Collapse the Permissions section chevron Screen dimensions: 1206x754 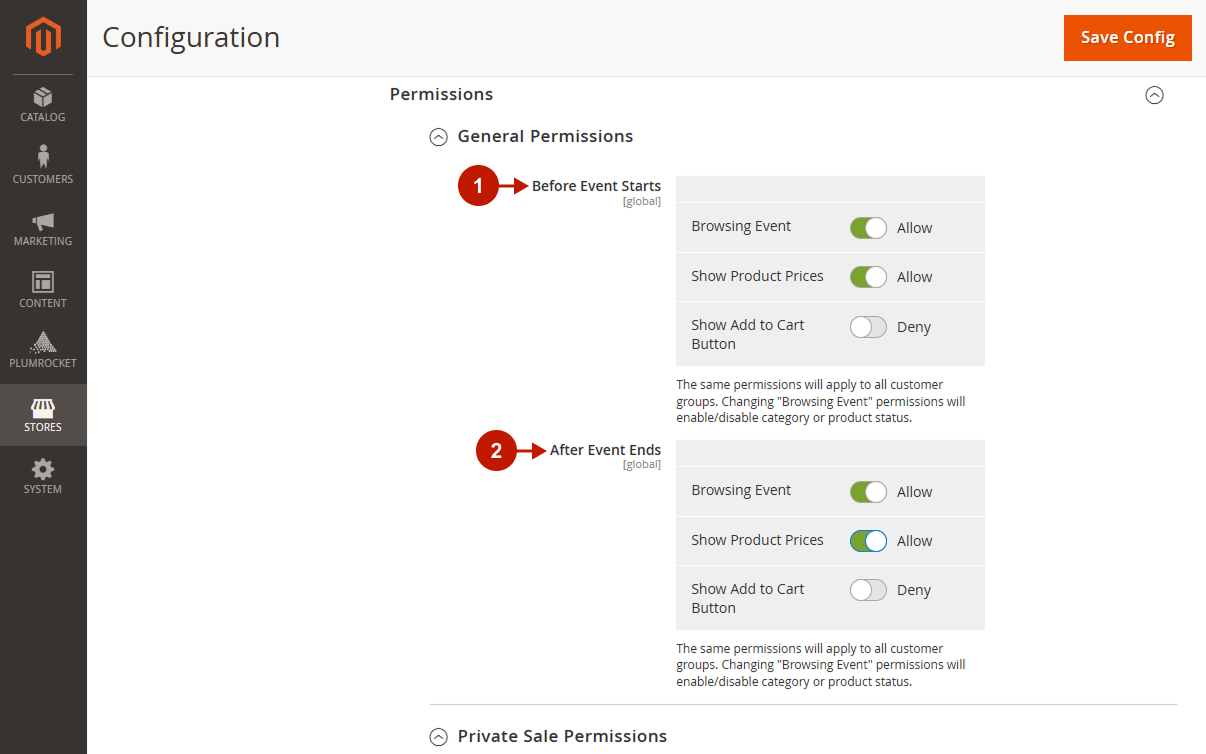(1154, 95)
